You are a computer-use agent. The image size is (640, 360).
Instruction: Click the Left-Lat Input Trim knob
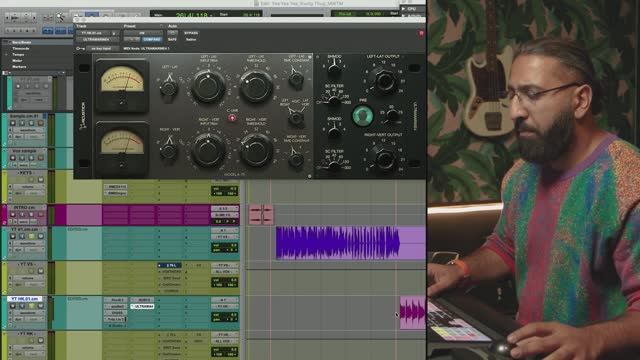(x=208, y=86)
